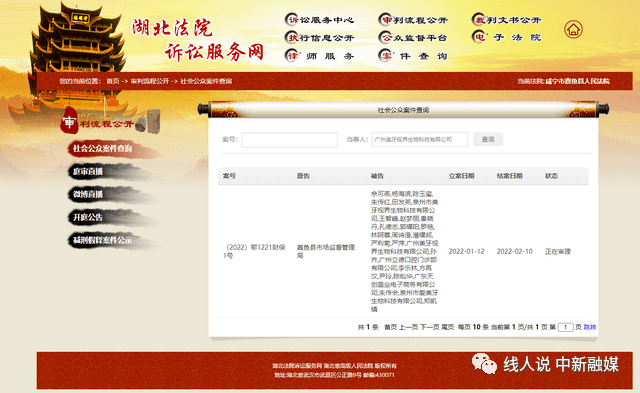This screenshot has width=640, height=393.
Task: Focus the 案号 input field
Action: 289,140
